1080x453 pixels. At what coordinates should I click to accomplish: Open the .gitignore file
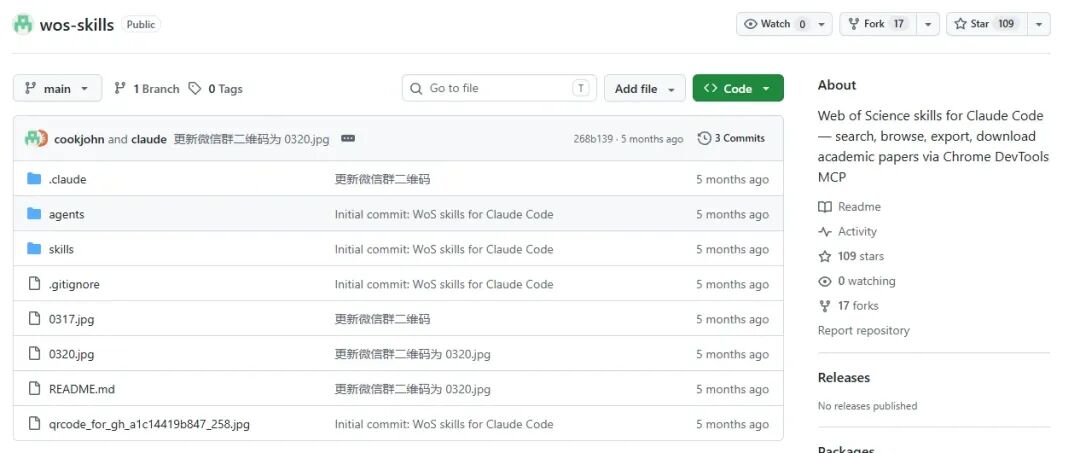click(74, 284)
